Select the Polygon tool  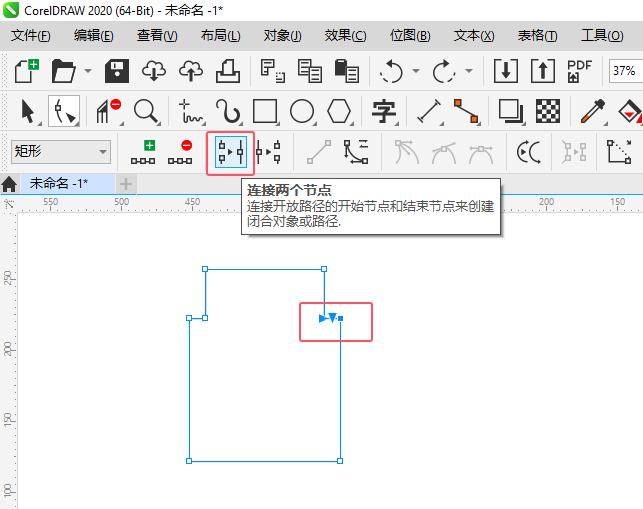coord(339,111)
